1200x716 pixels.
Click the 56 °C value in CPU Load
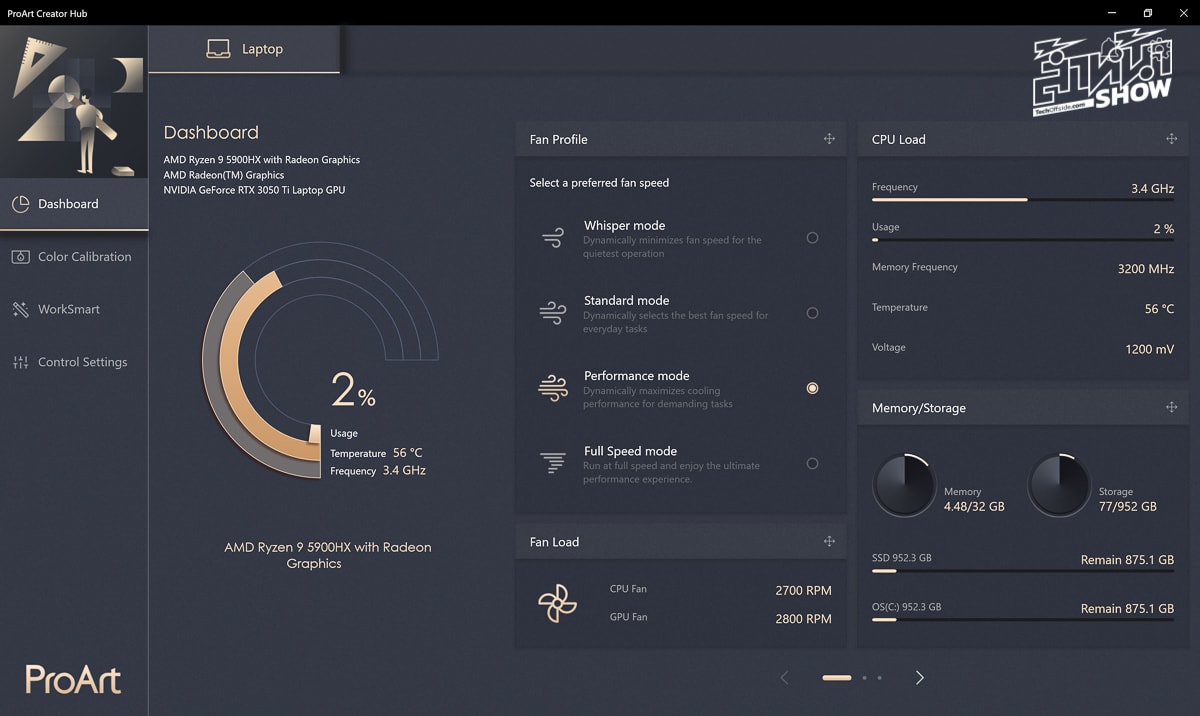click(1159, 309)
